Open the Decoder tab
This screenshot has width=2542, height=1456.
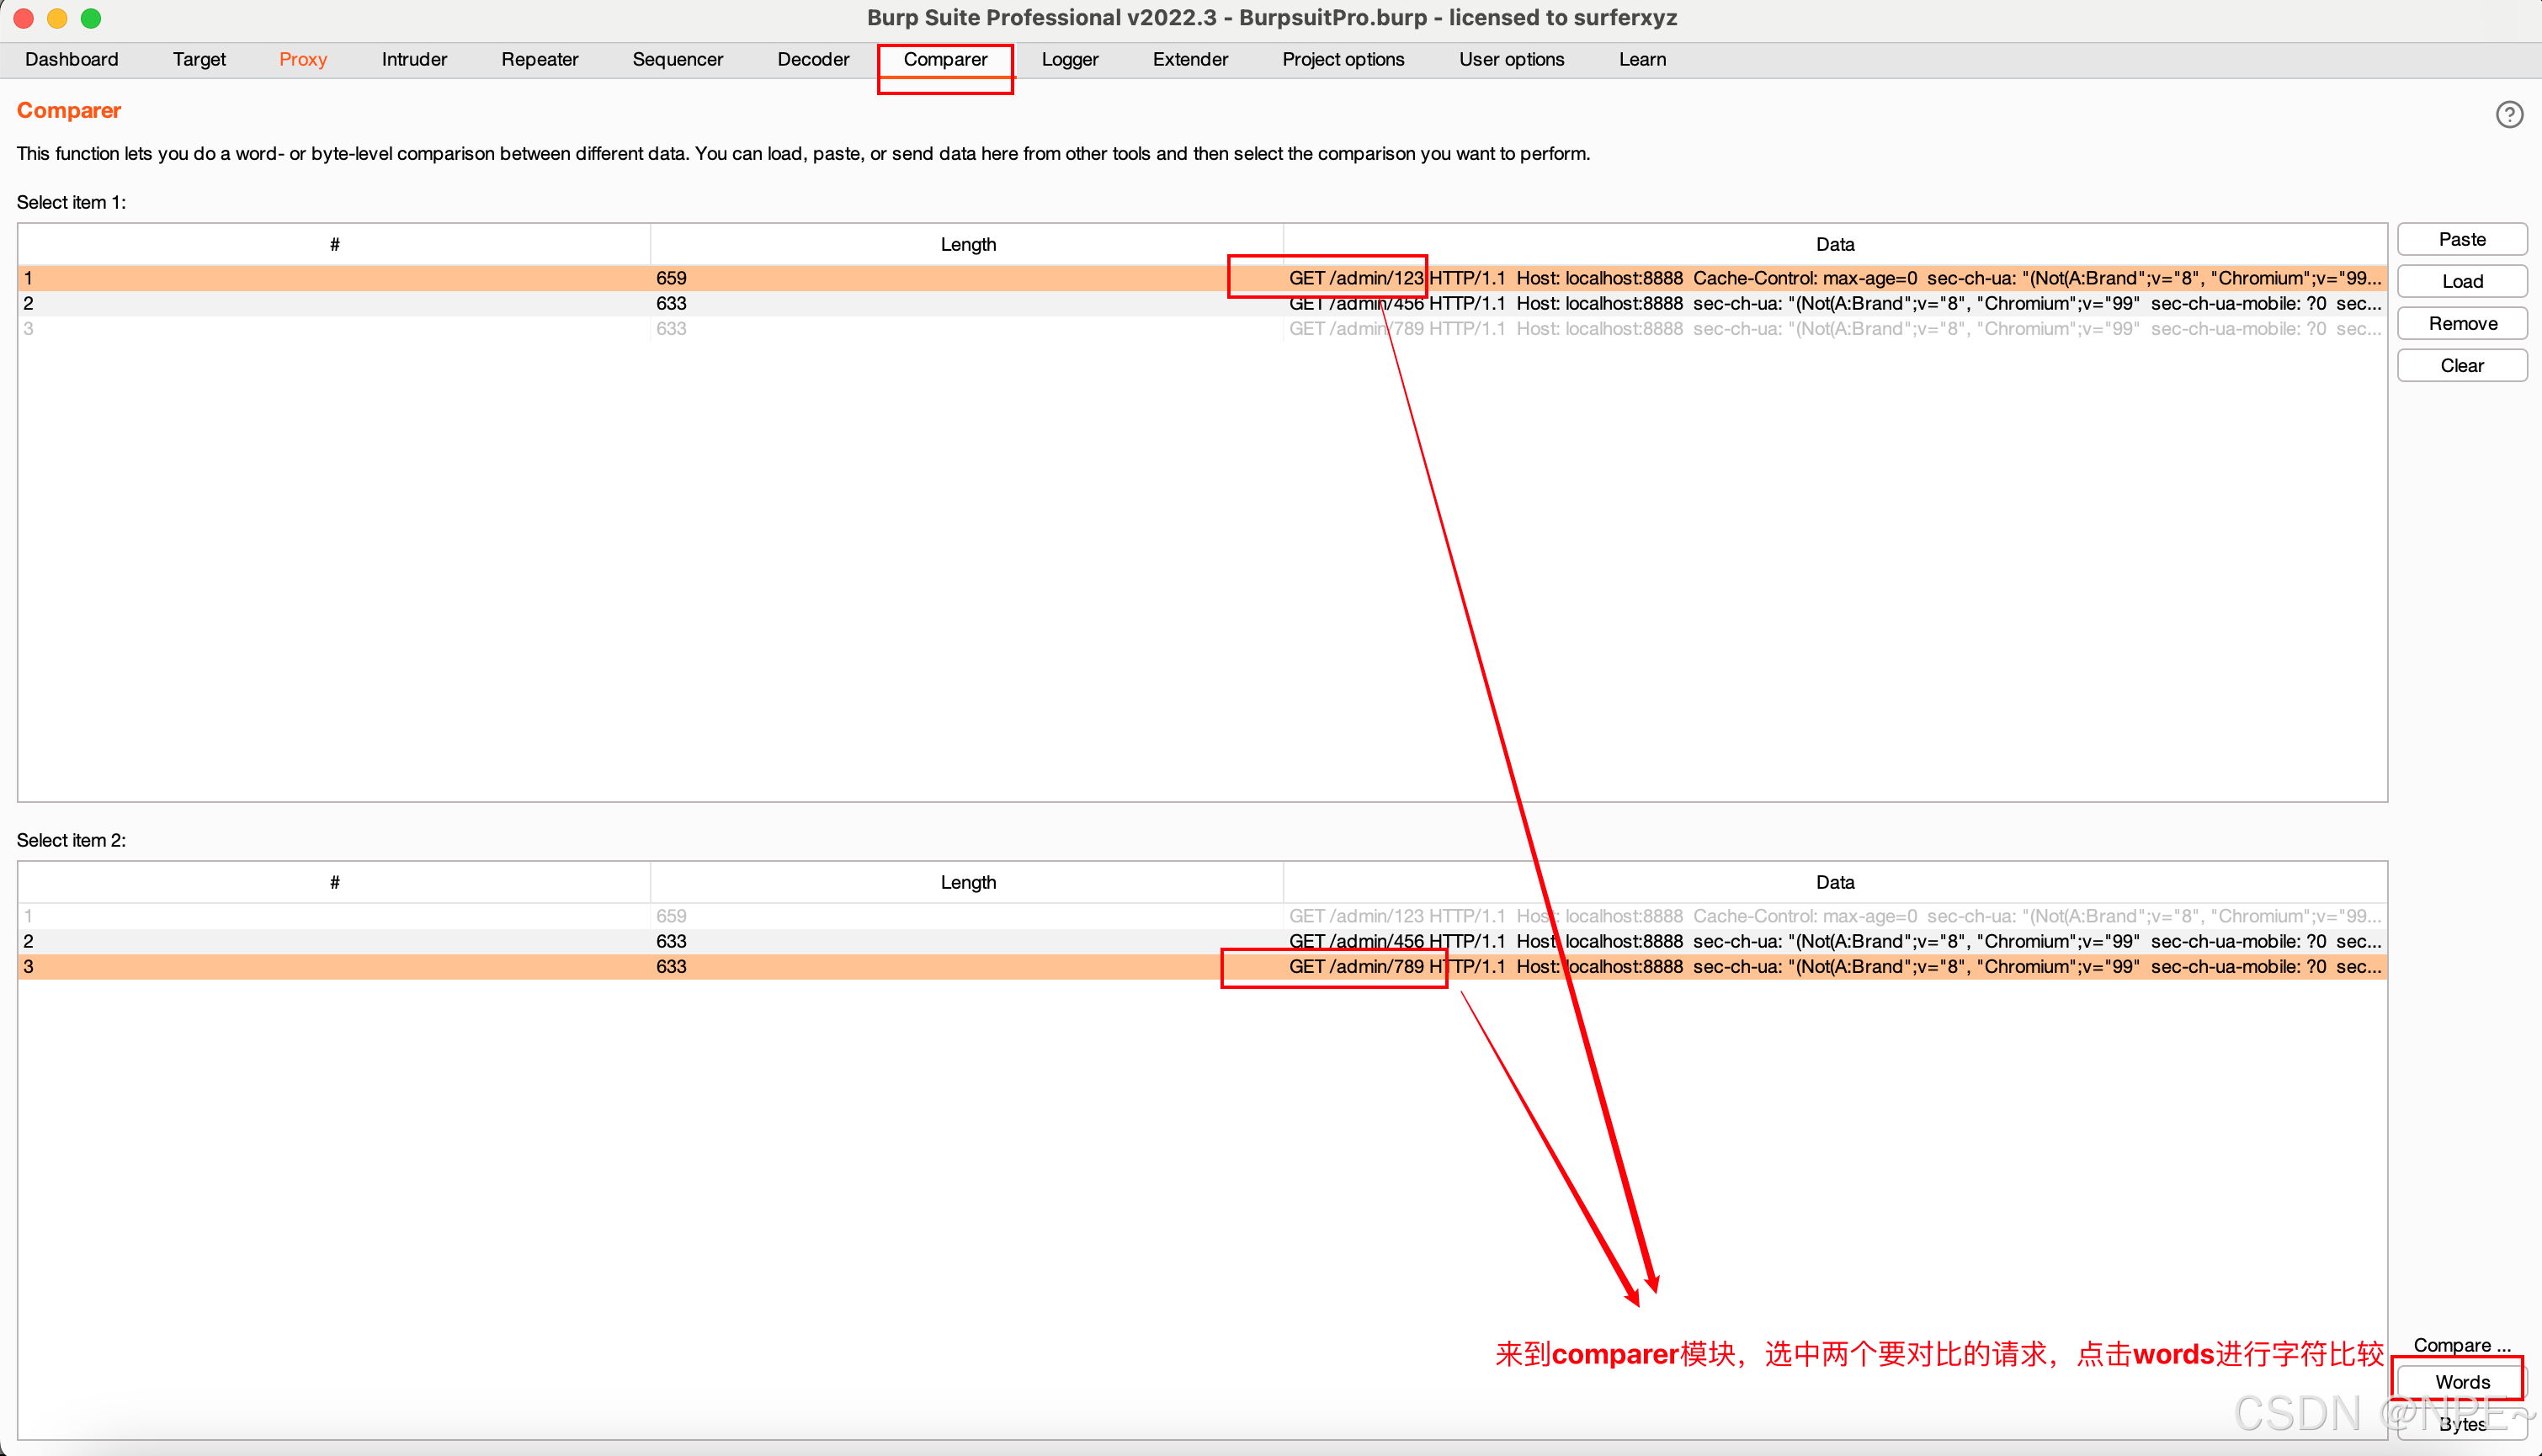point(813,59)
